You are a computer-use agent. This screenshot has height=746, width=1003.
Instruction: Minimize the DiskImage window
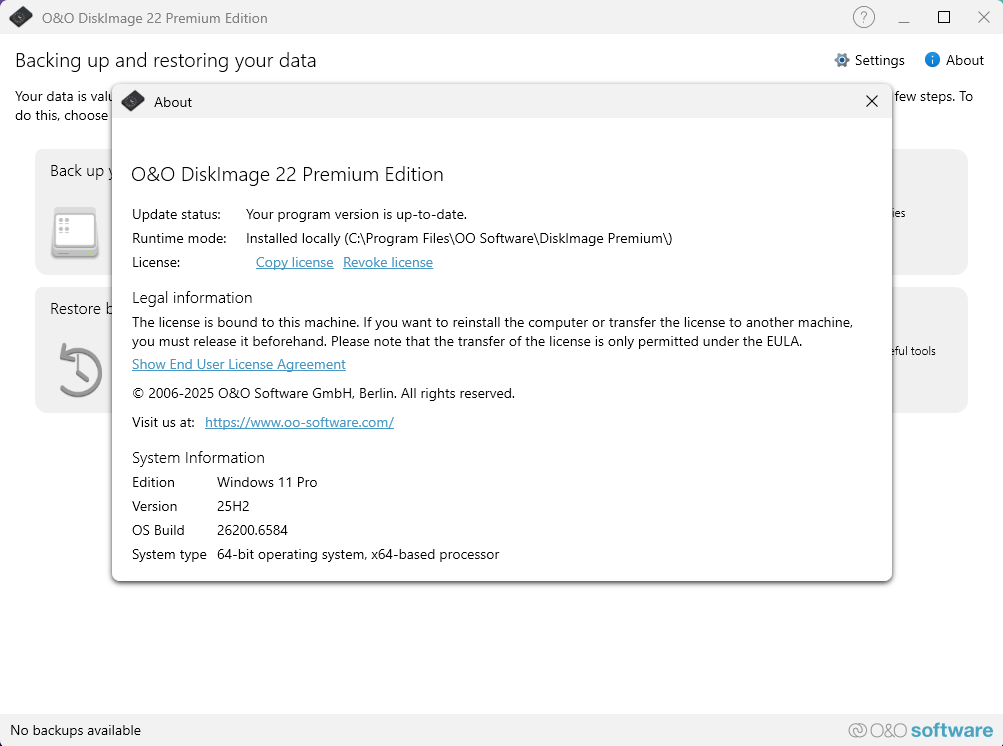pos(904,17)
